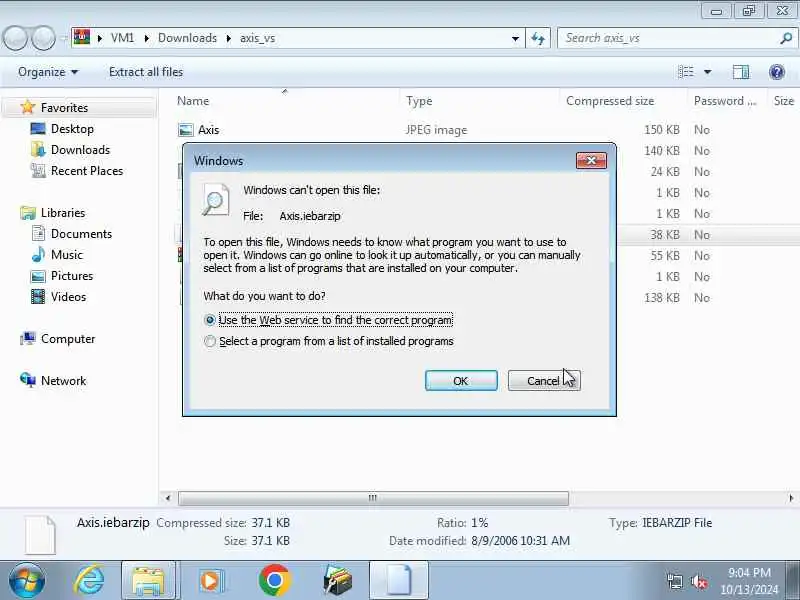Screen dimensions: 800x600
Task: Open the Windows Start button
Action: [26, 580]
